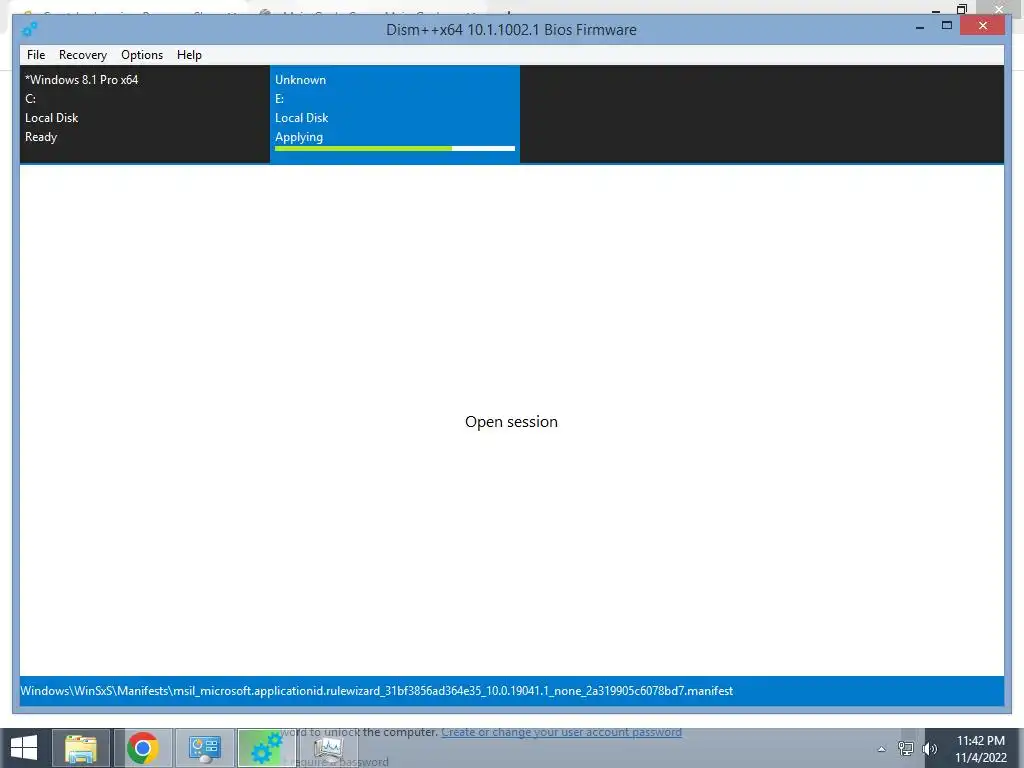Open the File menu
Viewport: 1024px width, 768px height.
[36, 55]
